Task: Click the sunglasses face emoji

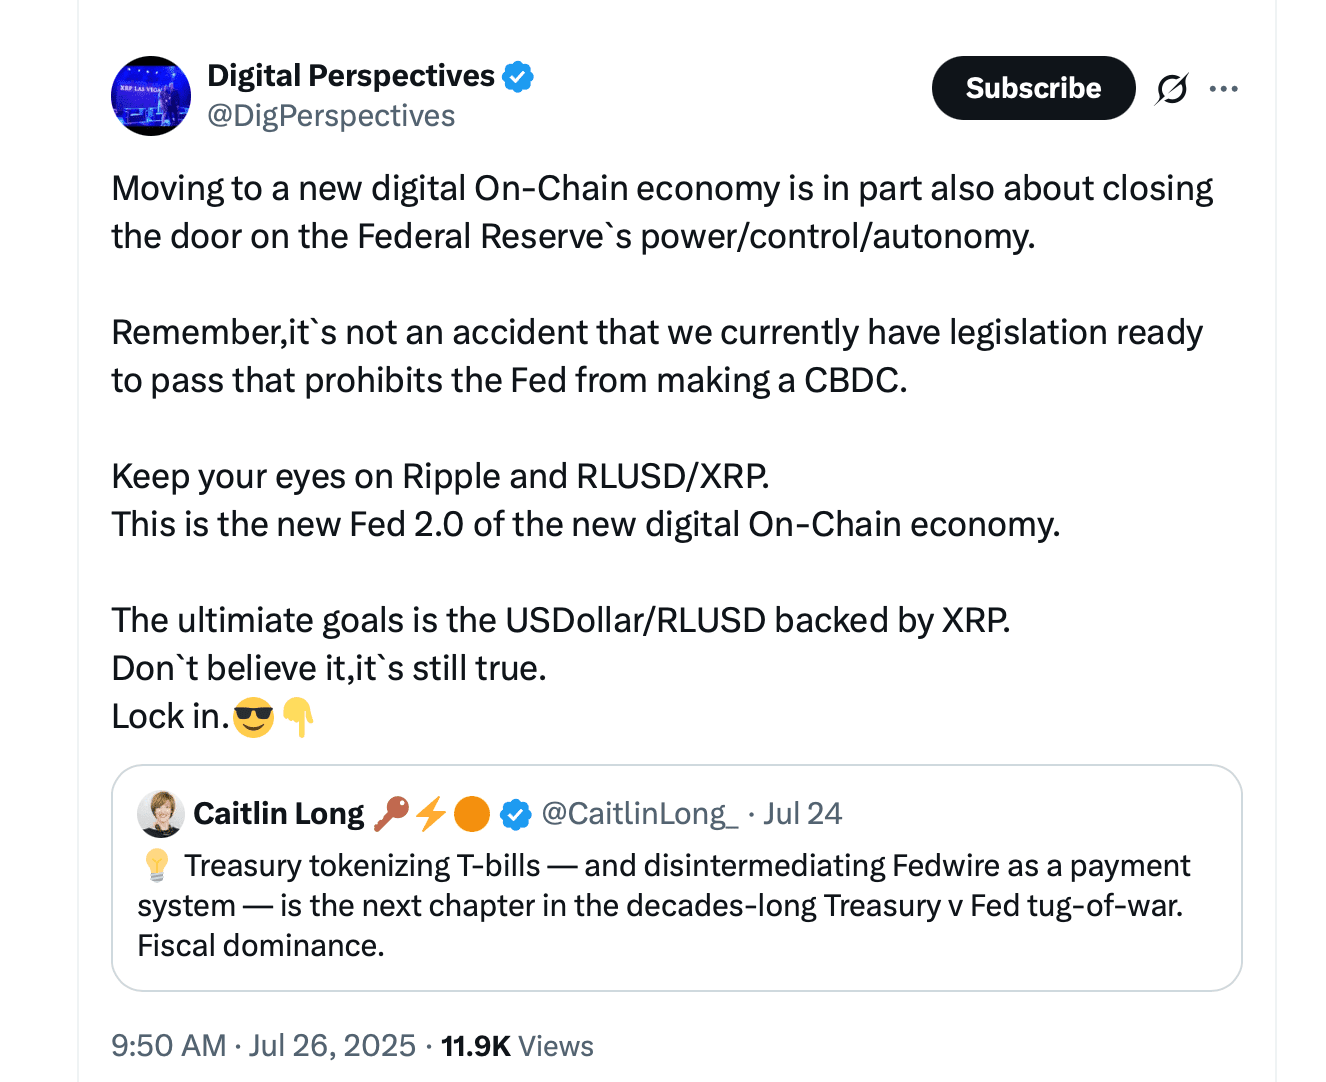Action: click(253, 717)
